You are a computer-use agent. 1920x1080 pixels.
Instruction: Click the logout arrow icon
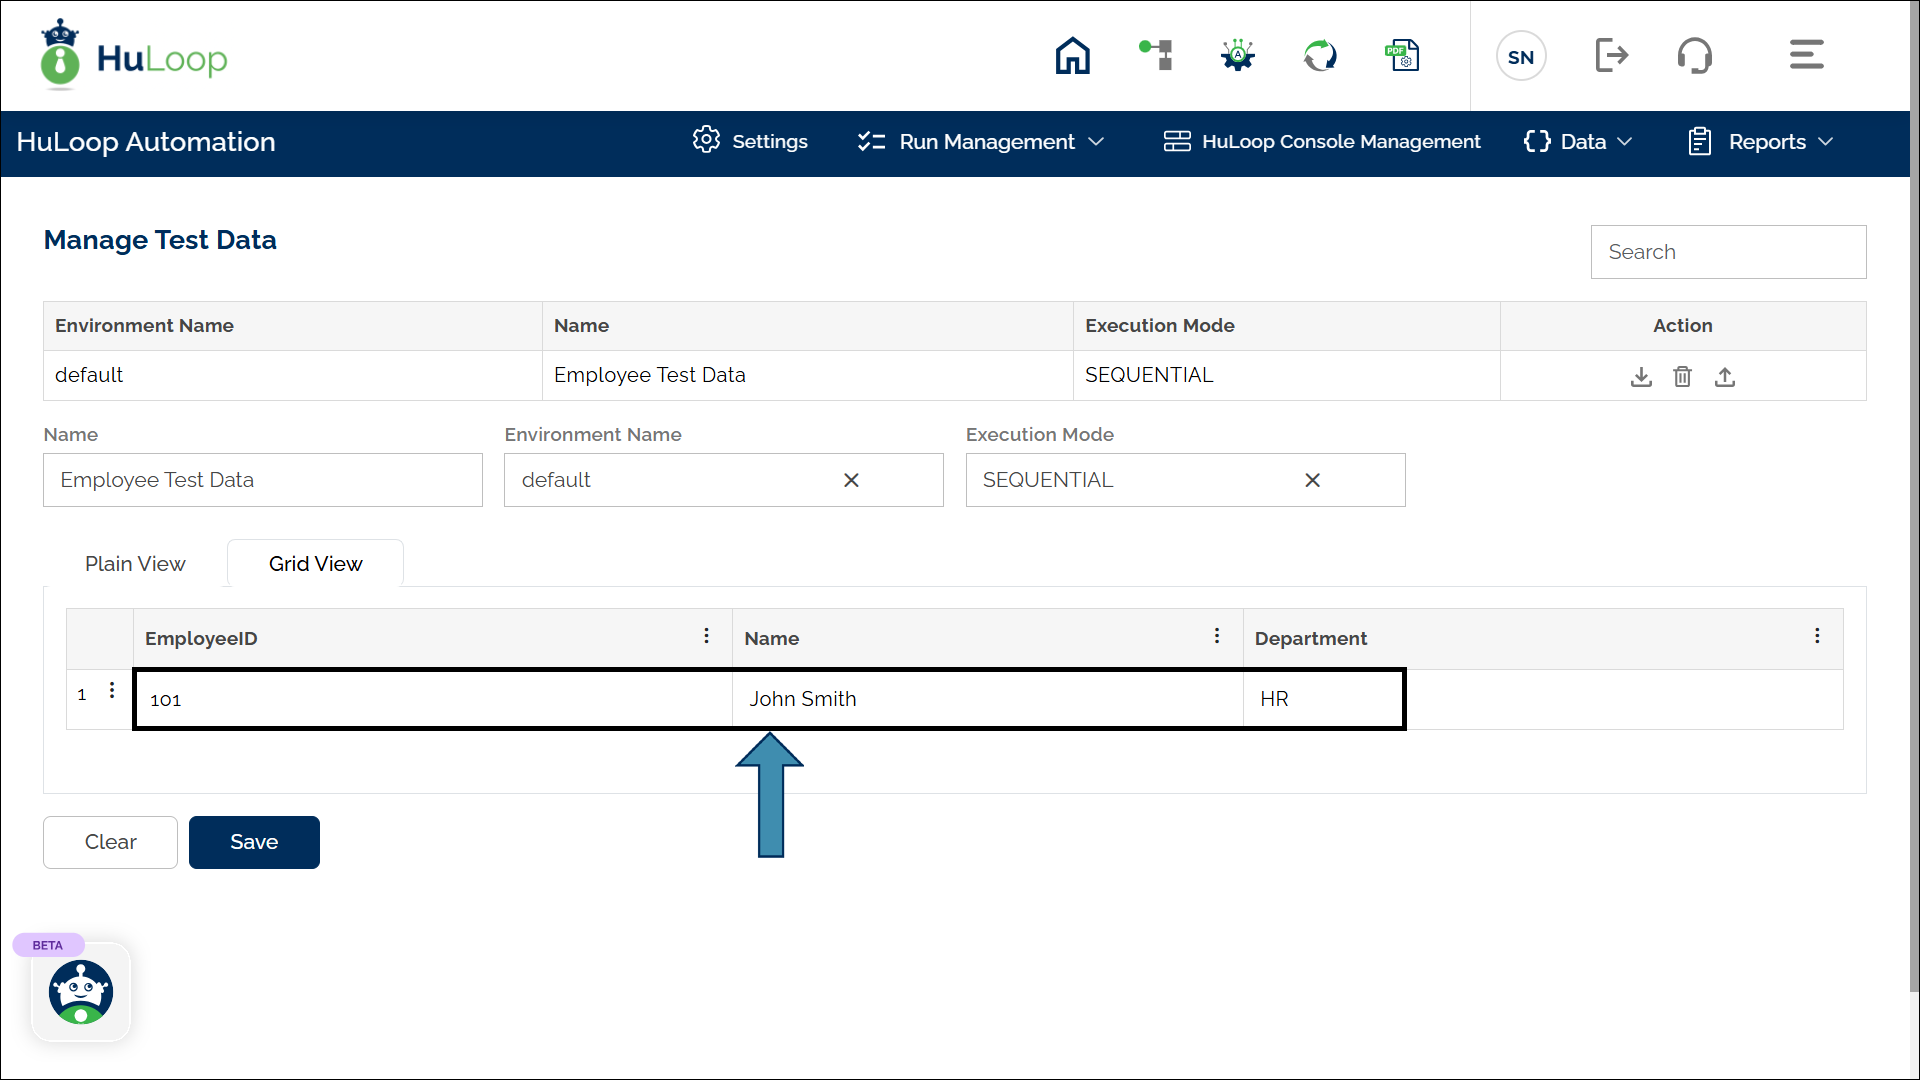click(1611, 56)
